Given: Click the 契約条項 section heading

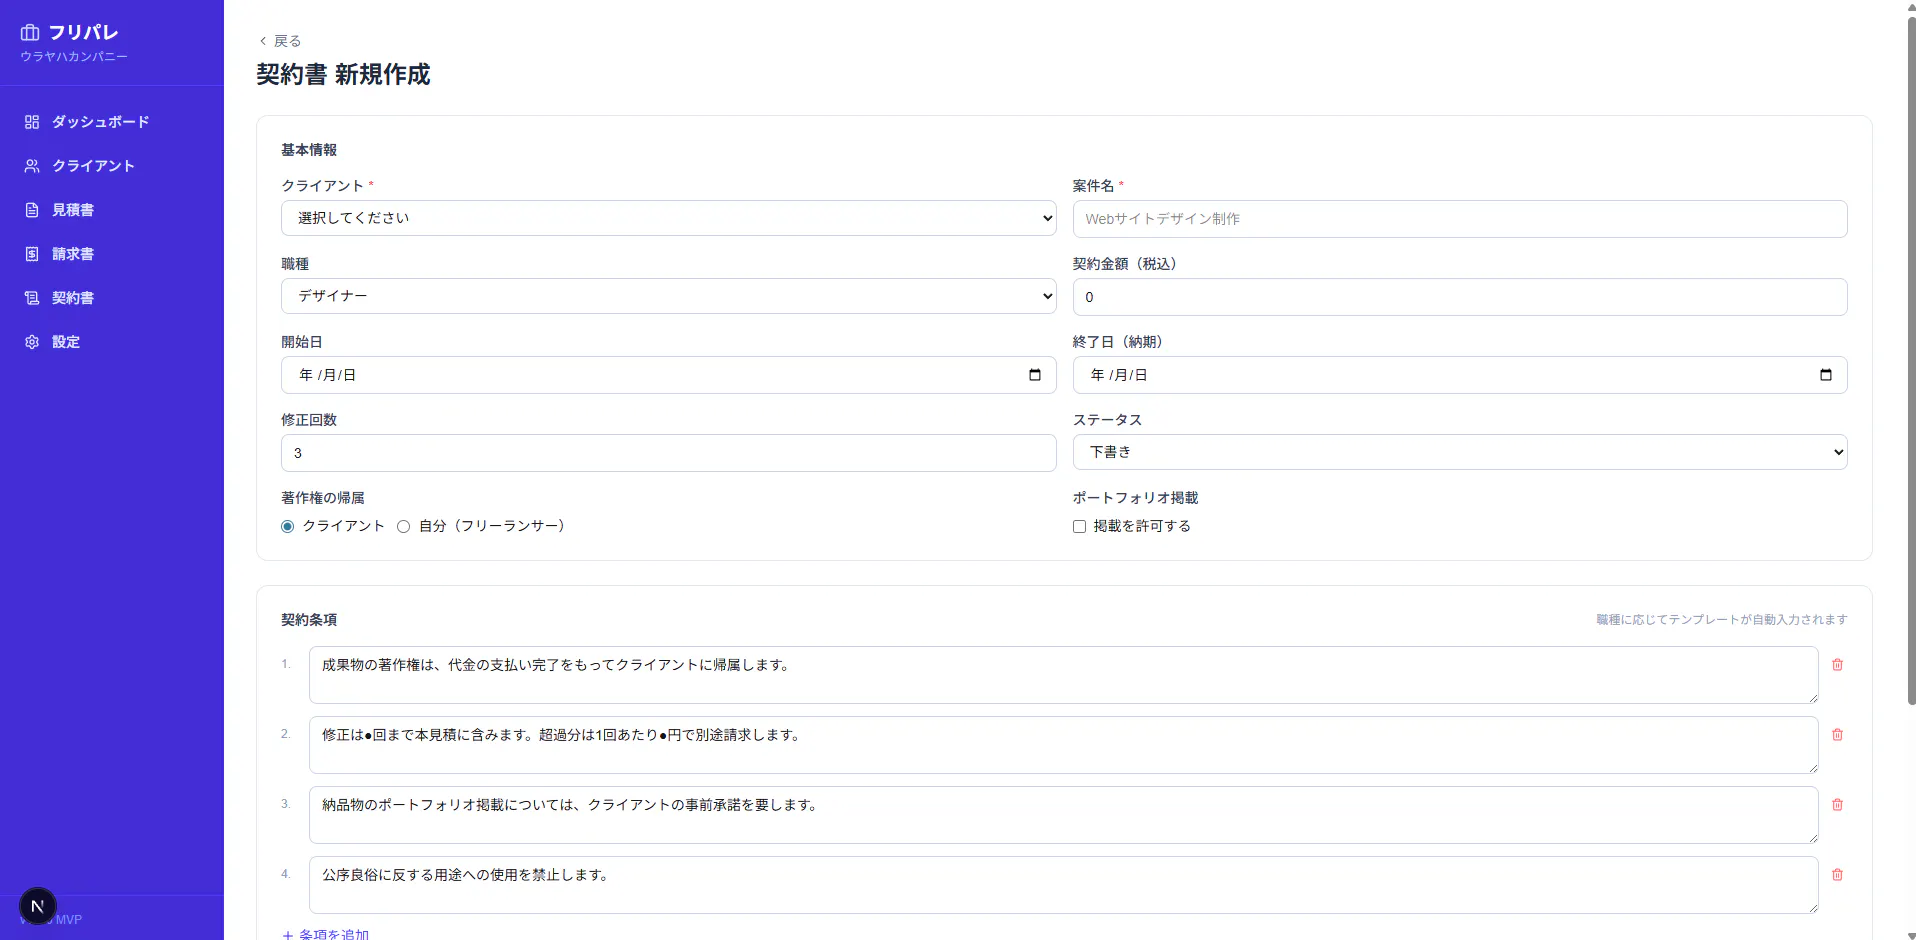Looking at the screenshot, I should click(309, 620).
